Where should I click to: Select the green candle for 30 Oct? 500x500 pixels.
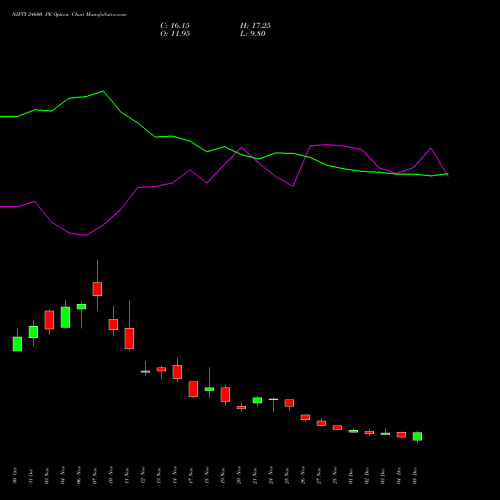coord(17,344)
